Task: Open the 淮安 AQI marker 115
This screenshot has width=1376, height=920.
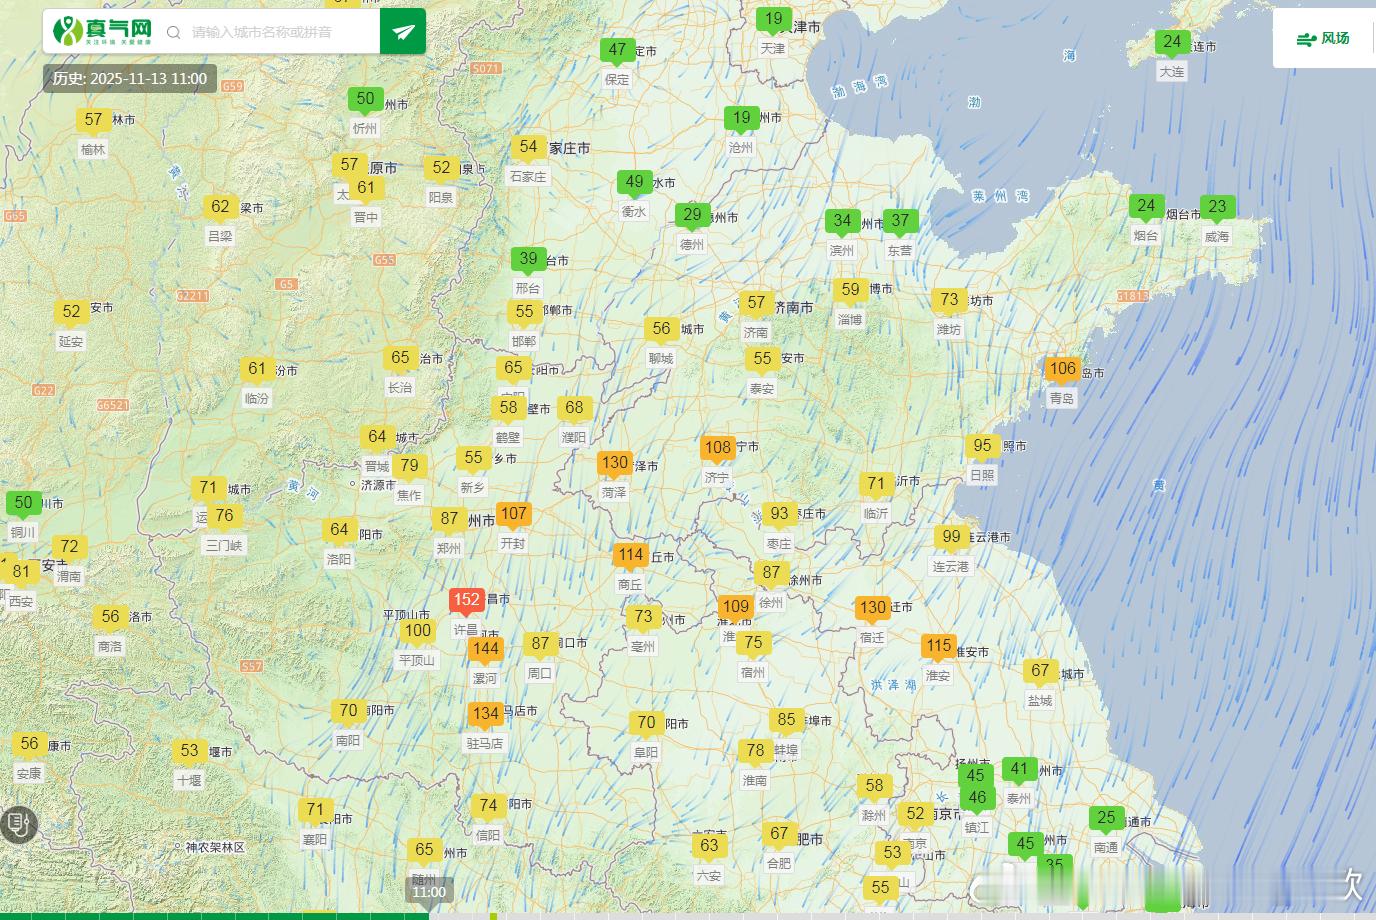Action: (x=938, y=645)
